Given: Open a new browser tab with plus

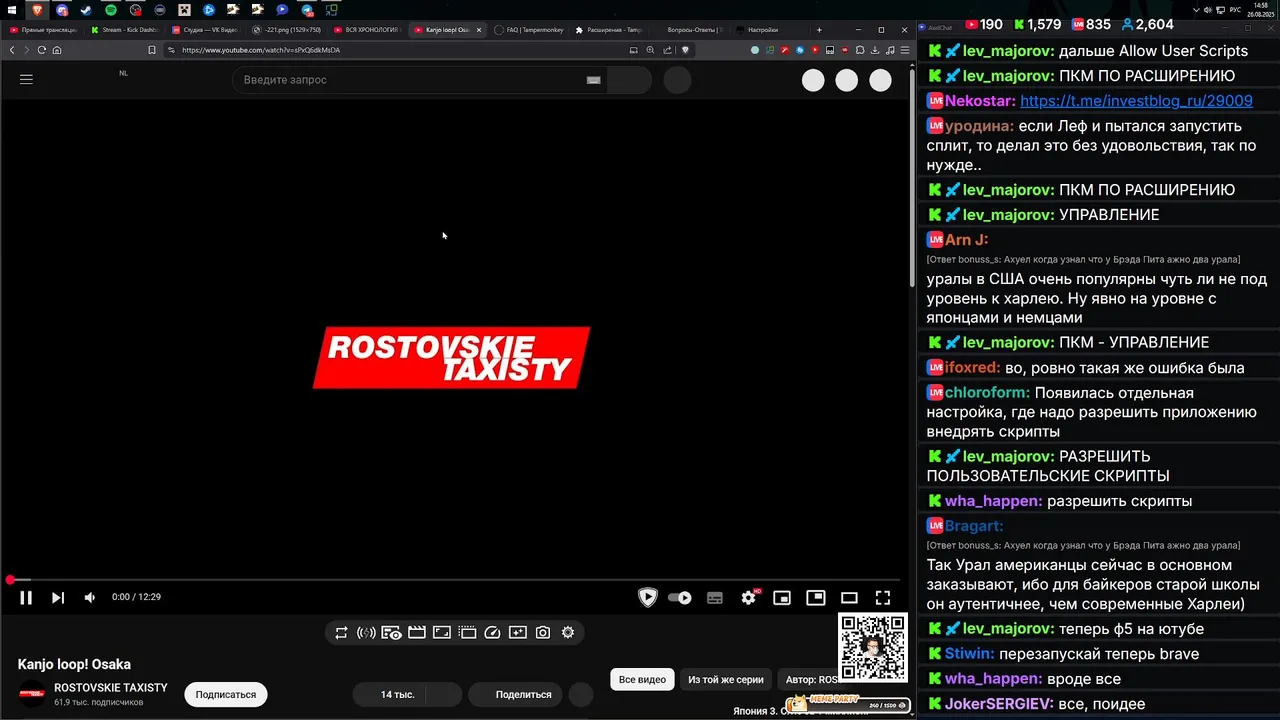Looking at the screenshot, I should click(x=819, y=30).
